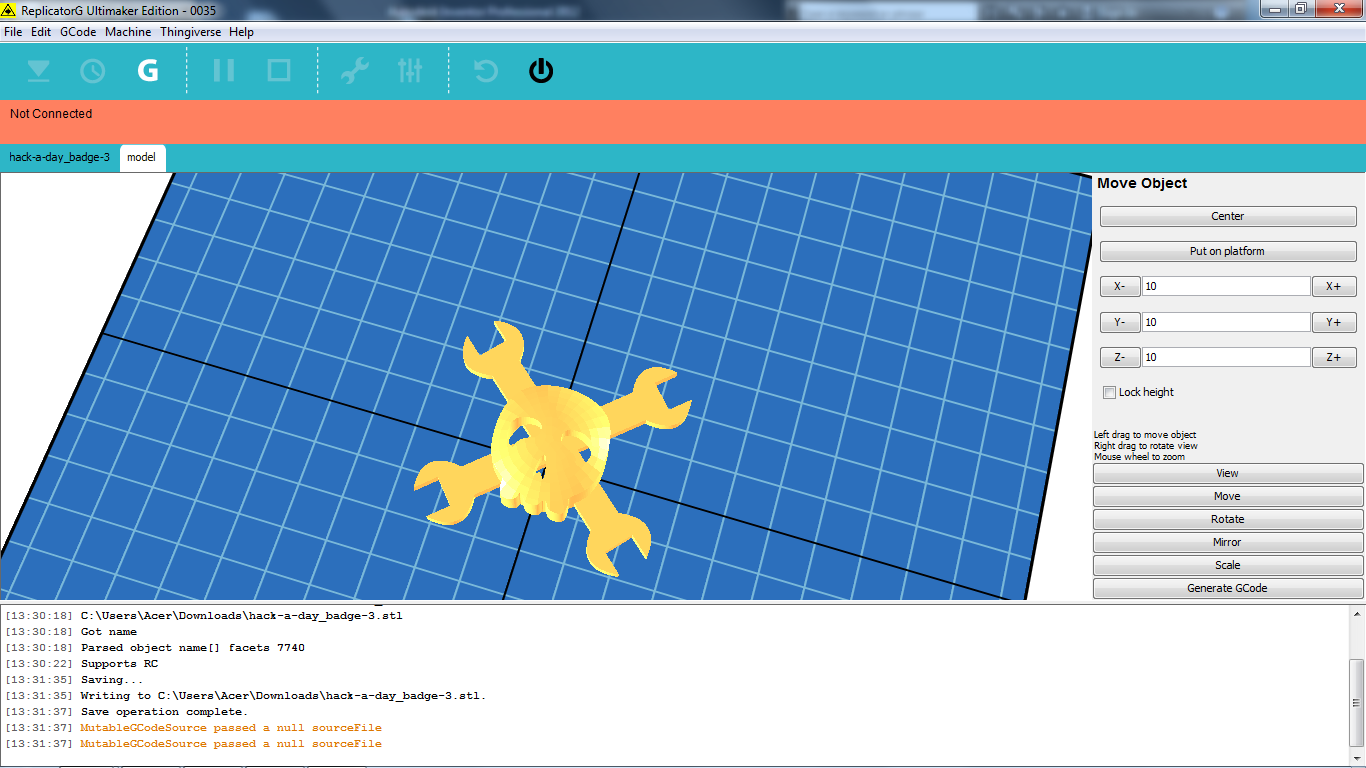Click the X+ move button
1366x768 pixels.
[1334, 287]
